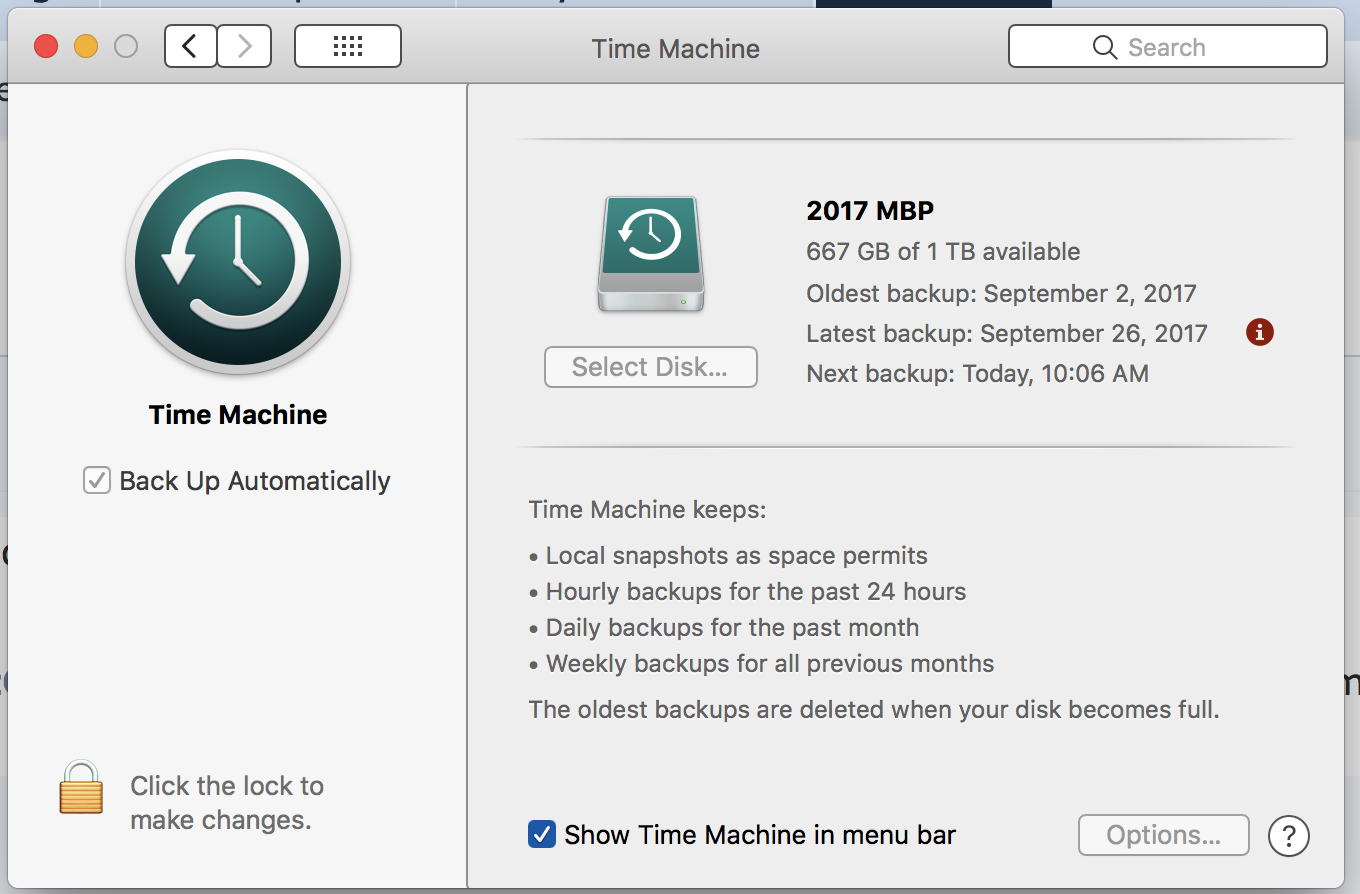Viewport: 1360px width, 894px height.
Task: Click the Time Machine label under the icon
Action: 238,415
